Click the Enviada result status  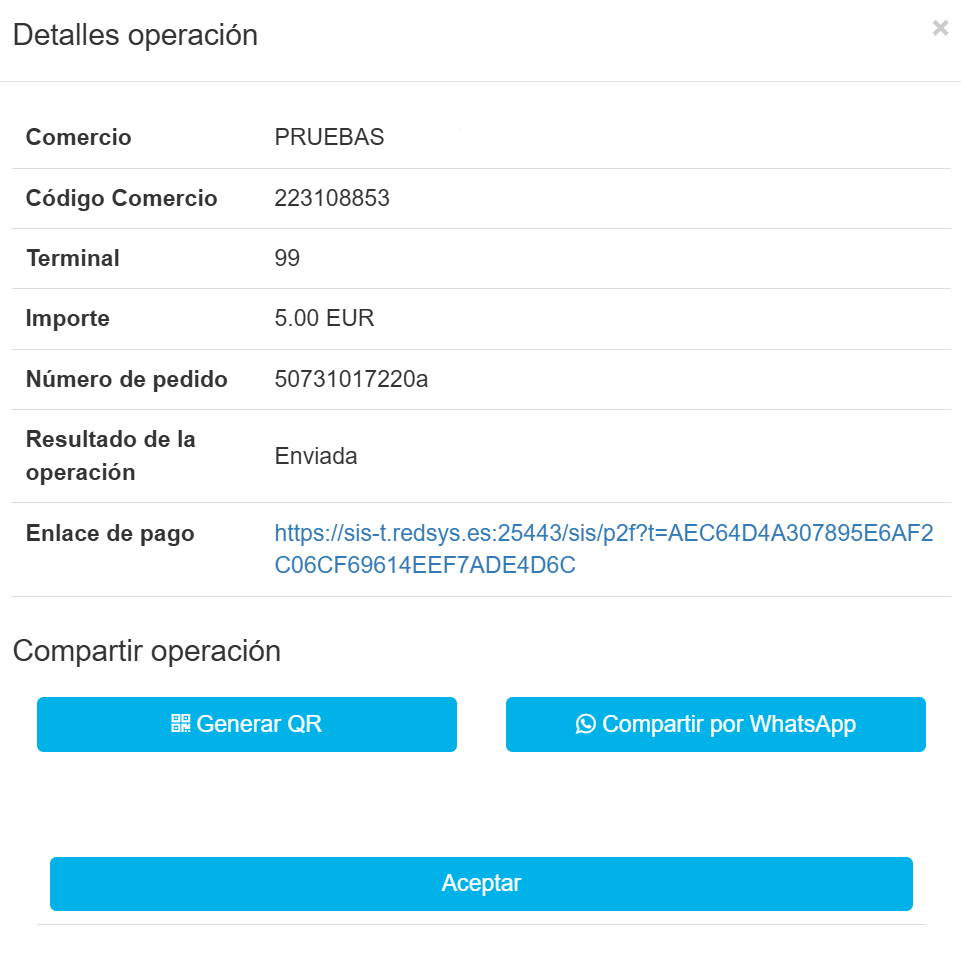316,456
